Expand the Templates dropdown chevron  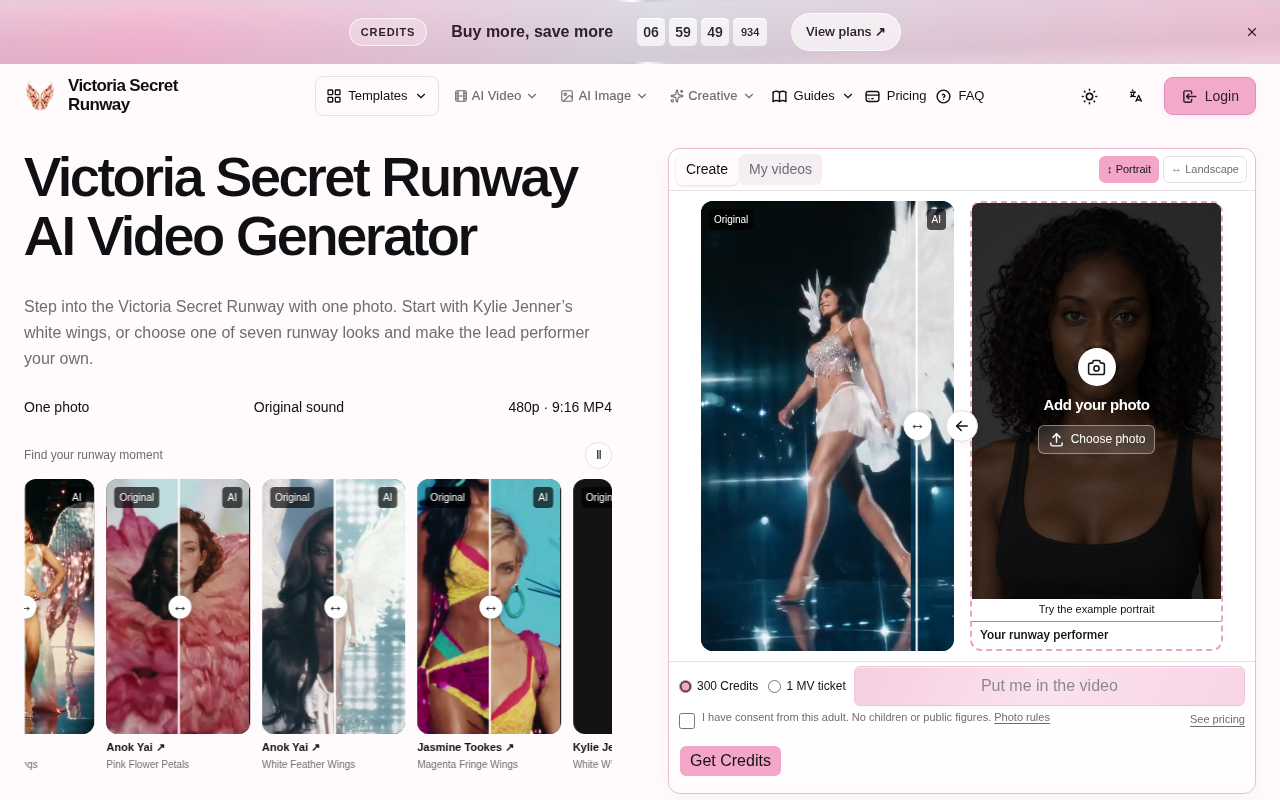pos(421,96)
